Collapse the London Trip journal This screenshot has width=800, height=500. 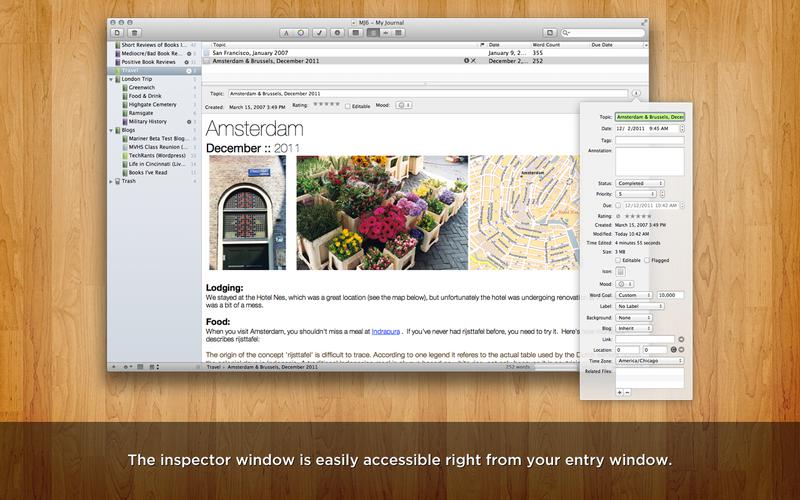coord(111,79)
